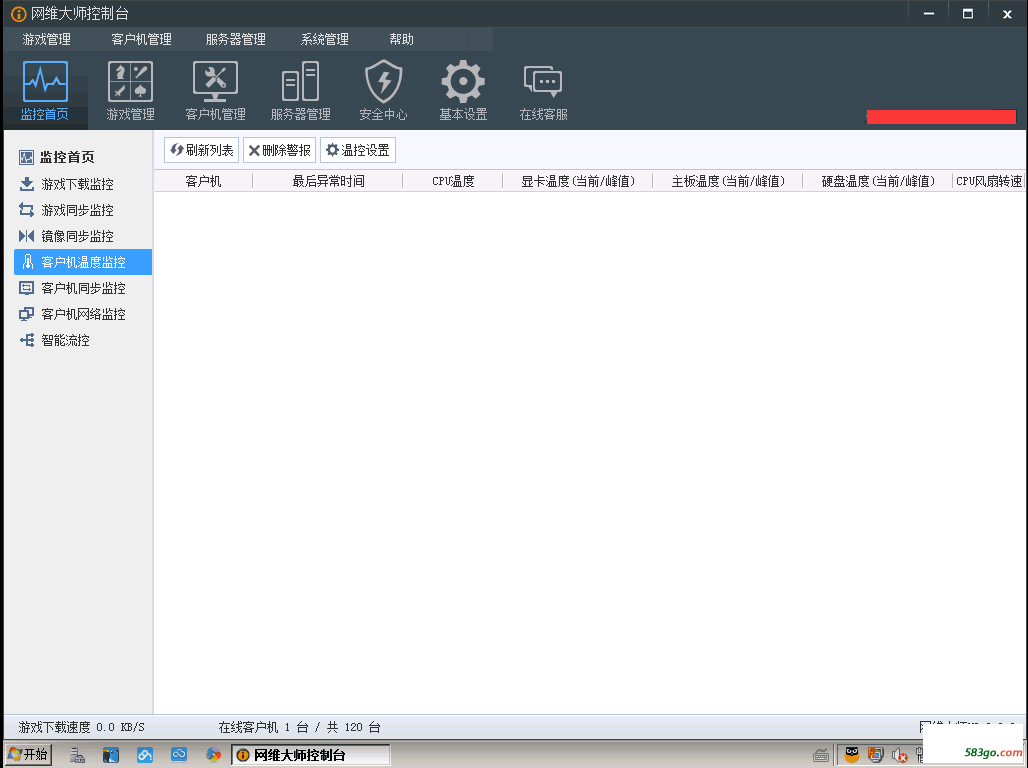The height and width of the screenshot is (768, 1028).
Task: Sort by CPU风扇转速 column header
Action: [x=989, y=181]
